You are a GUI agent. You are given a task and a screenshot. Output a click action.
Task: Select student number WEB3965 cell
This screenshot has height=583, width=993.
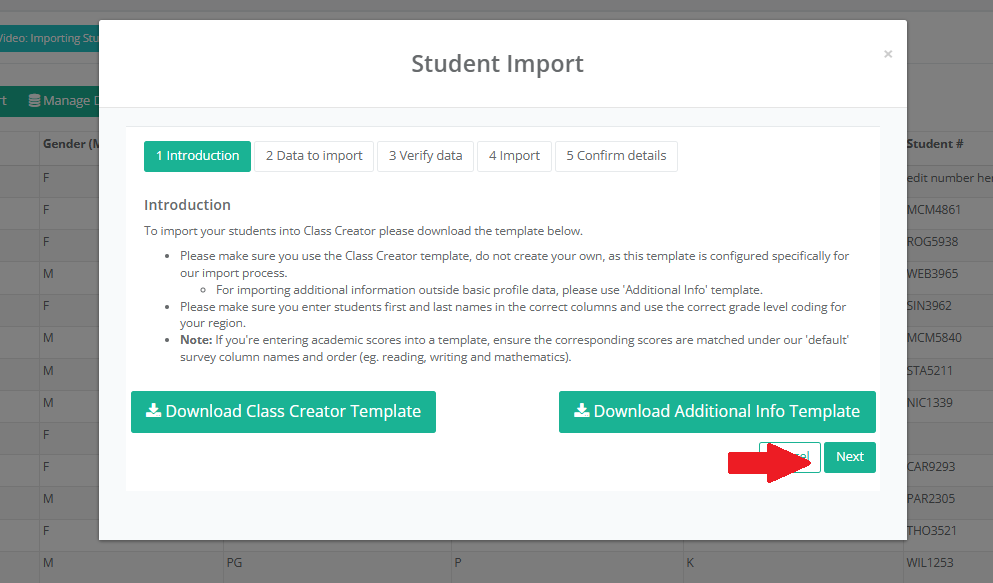pos(932,274)
